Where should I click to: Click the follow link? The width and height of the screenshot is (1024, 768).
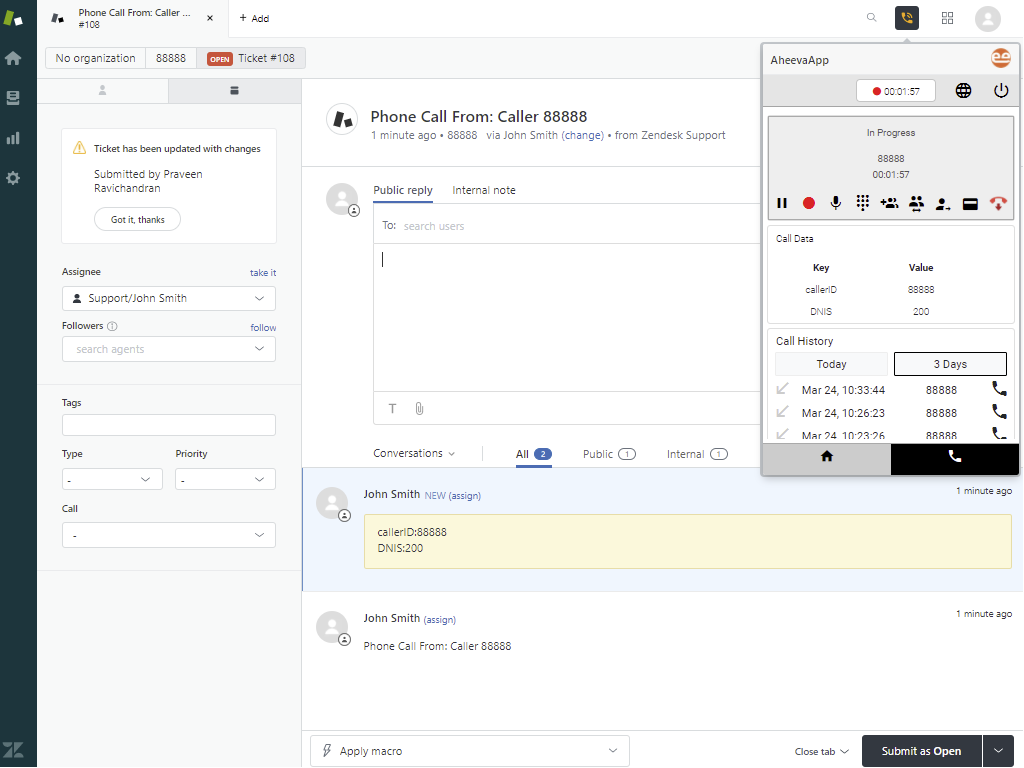263,328
